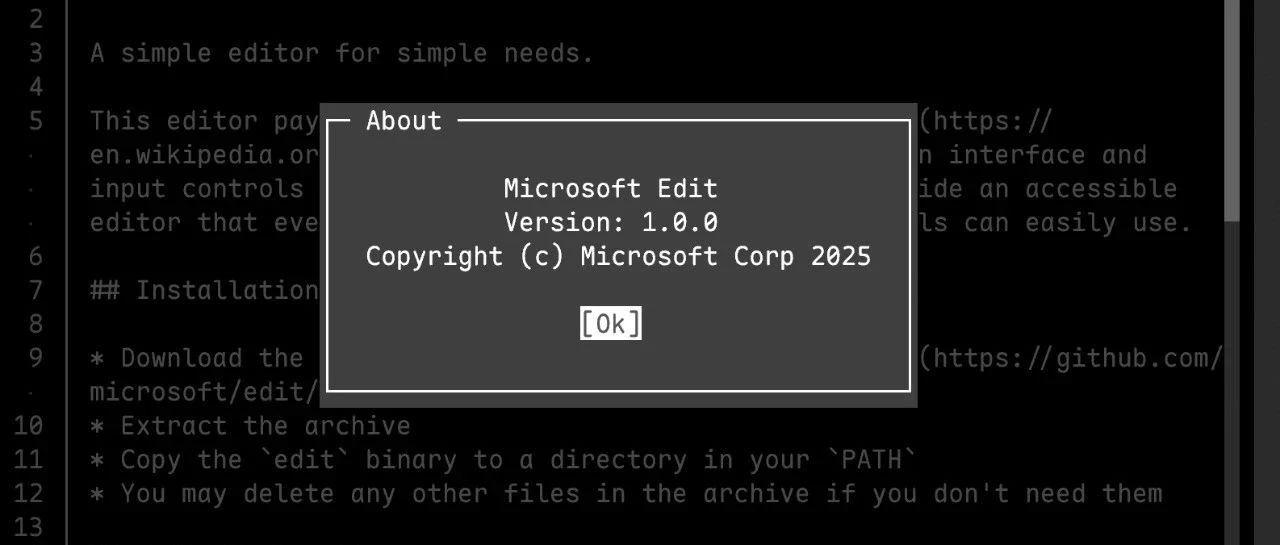Click line number 5 in the gutter
The image size is (1280, 545).
point(36,121)
